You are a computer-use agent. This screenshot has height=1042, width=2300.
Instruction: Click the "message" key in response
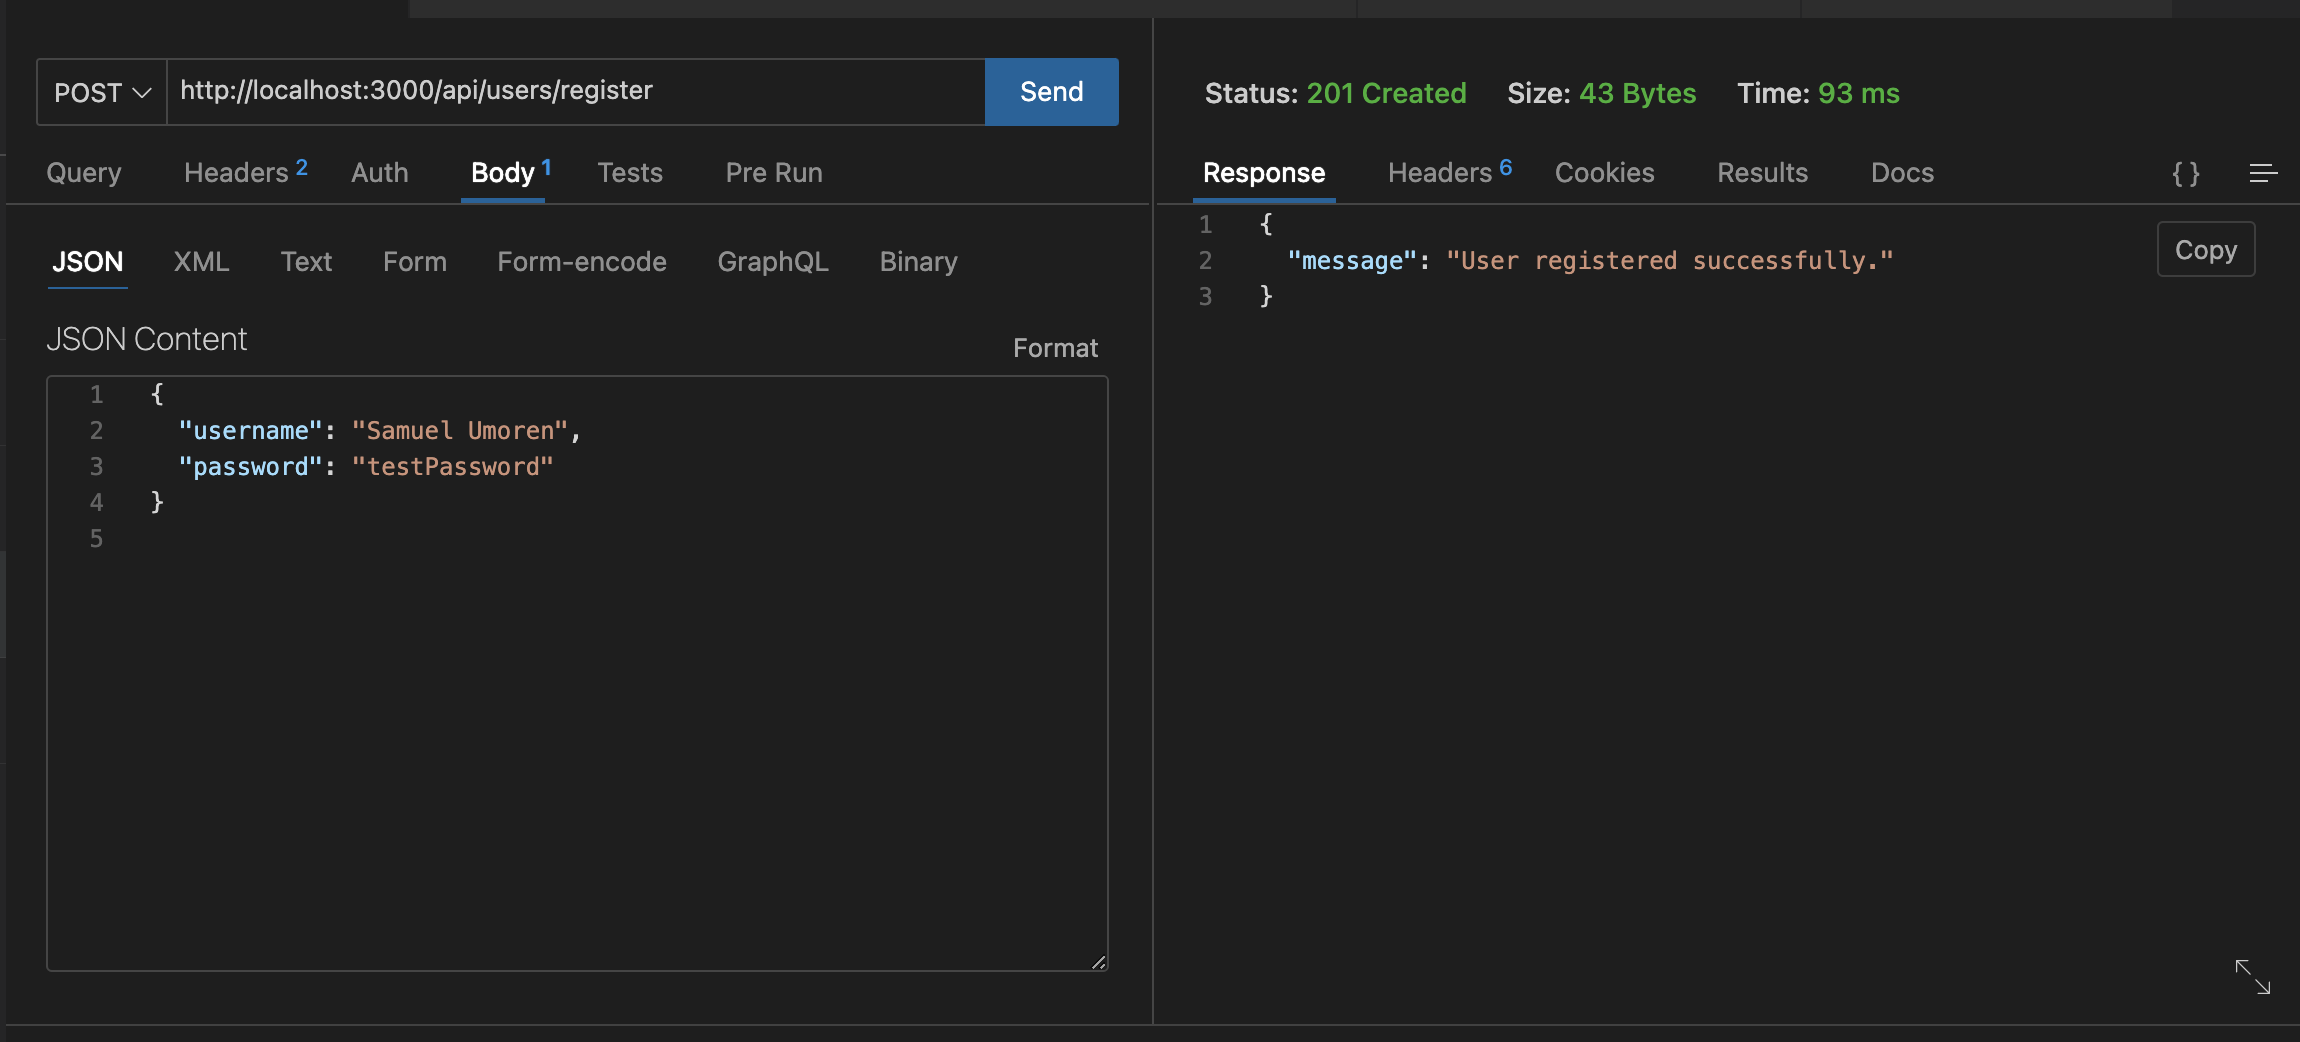(1352, 261)
